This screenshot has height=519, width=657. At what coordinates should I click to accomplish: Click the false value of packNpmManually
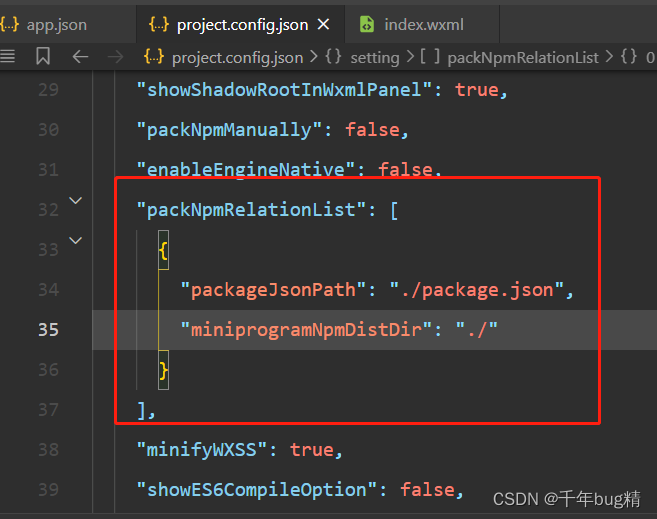point(372,130)
